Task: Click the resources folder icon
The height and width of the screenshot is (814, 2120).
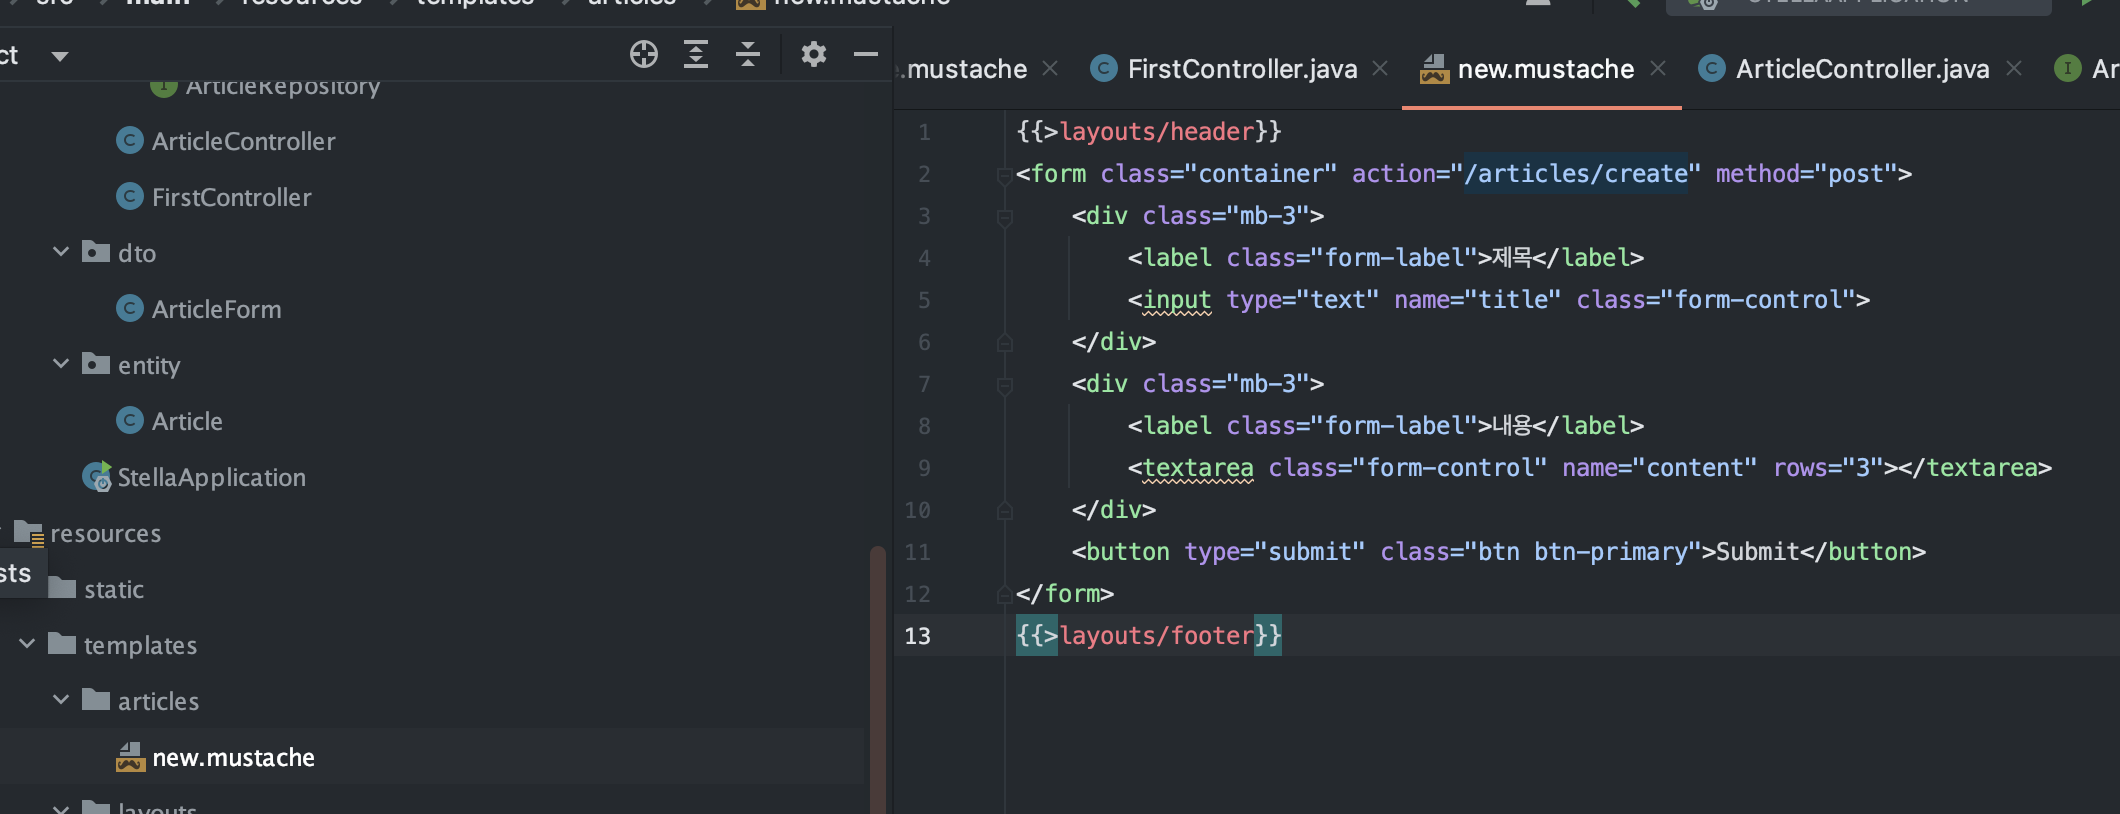Action: coord(29,533)
